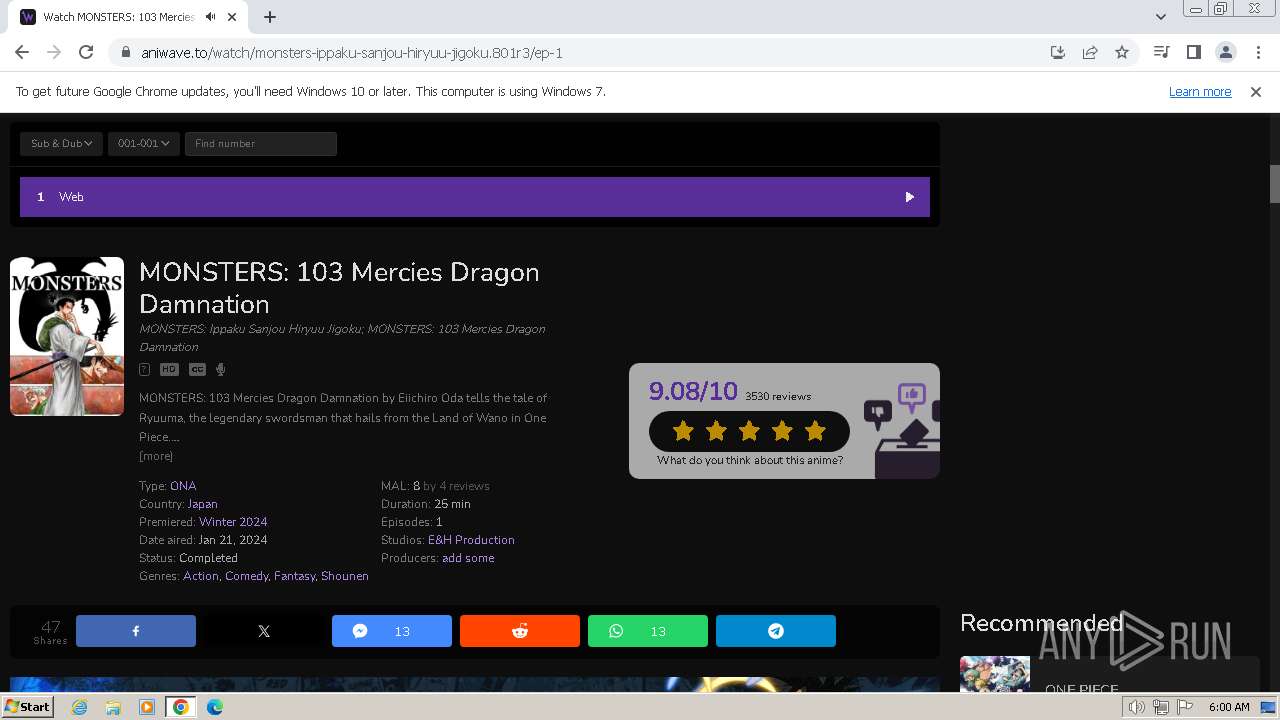
Task: Open the MONSTERS poster thumbnail
Action: (67, 336)
